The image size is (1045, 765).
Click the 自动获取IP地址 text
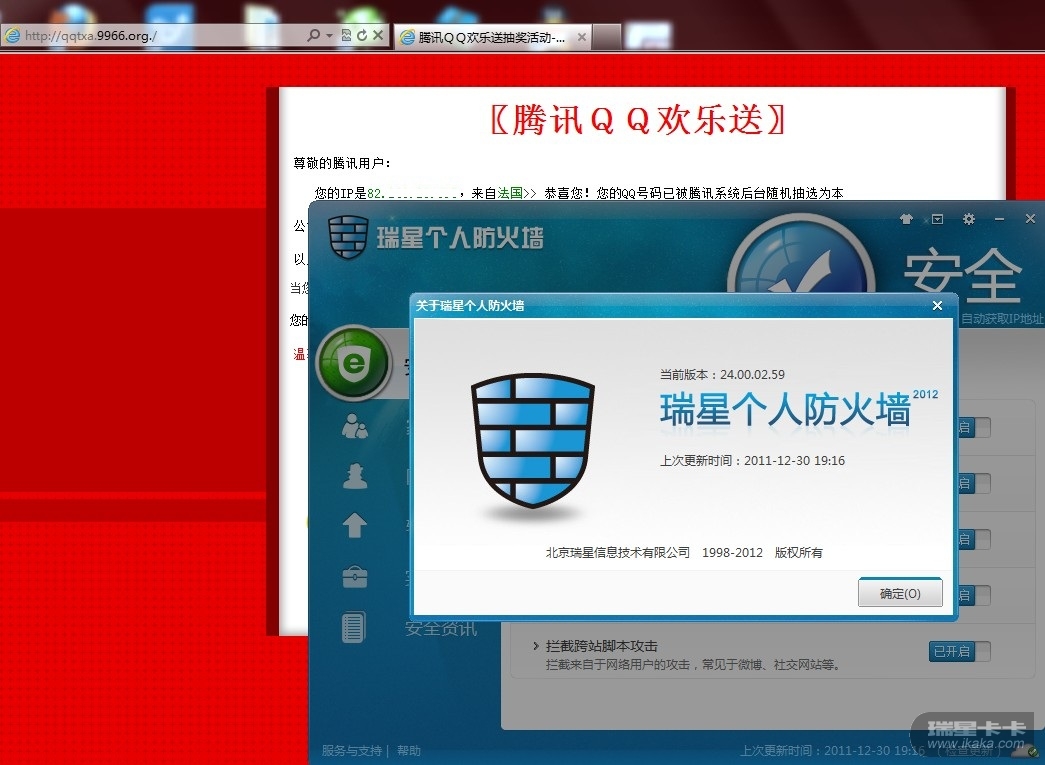click(x=1002, y=319)
